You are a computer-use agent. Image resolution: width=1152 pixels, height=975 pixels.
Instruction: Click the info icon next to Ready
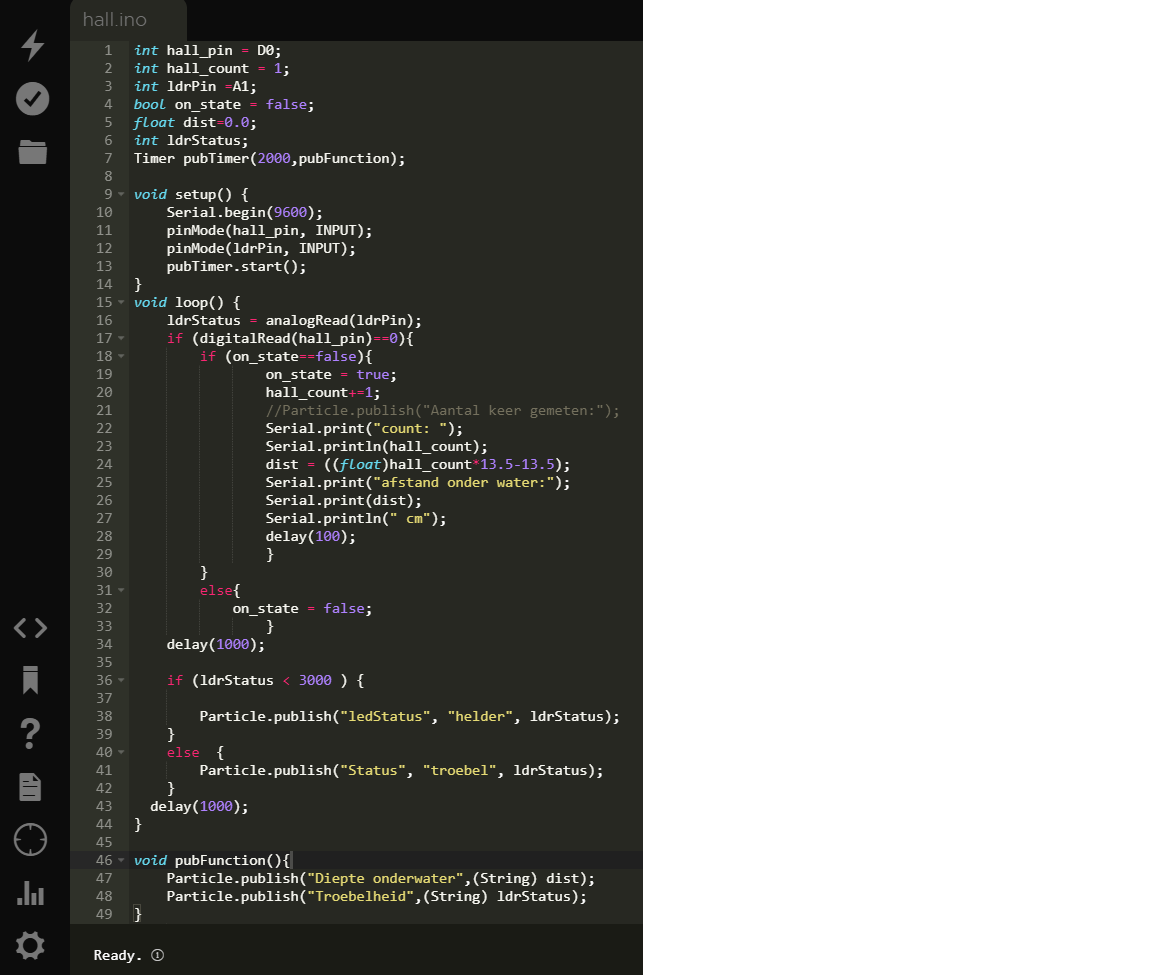(x=157, y=955)
